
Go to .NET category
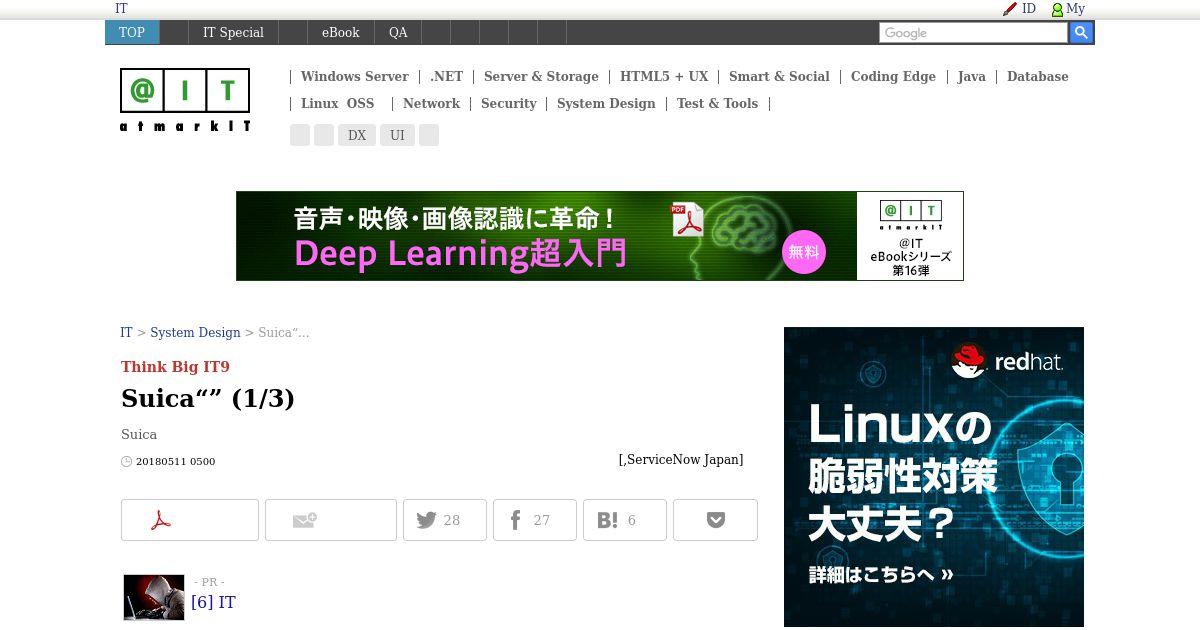(x=446, y=77)
